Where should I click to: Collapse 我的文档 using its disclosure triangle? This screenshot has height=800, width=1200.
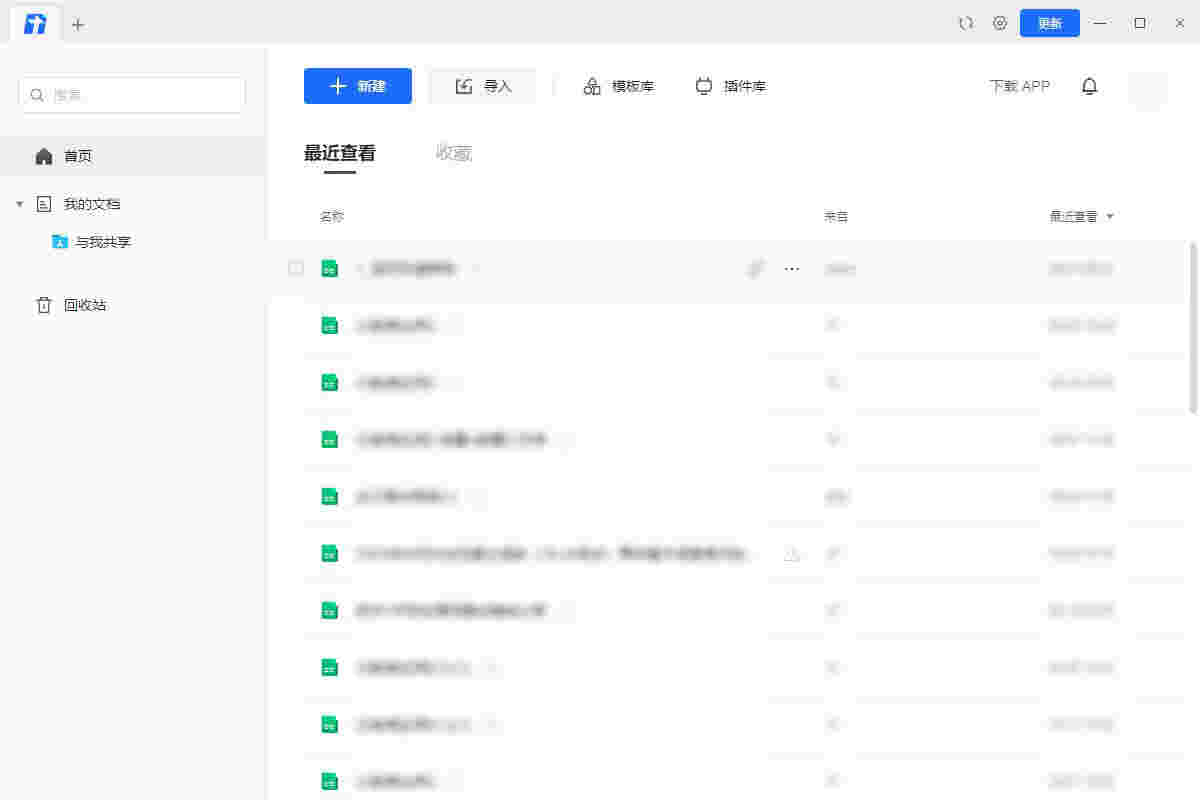[19, 203]
